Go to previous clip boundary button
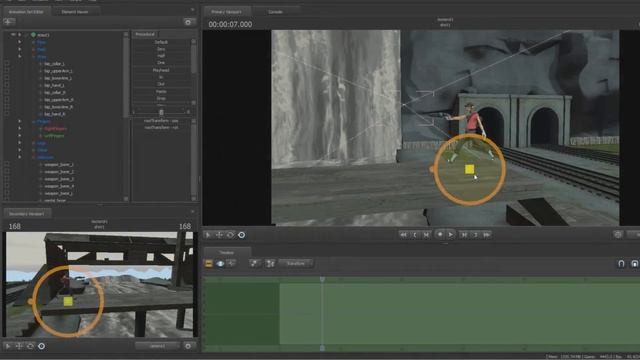 [x=415, y=235]
